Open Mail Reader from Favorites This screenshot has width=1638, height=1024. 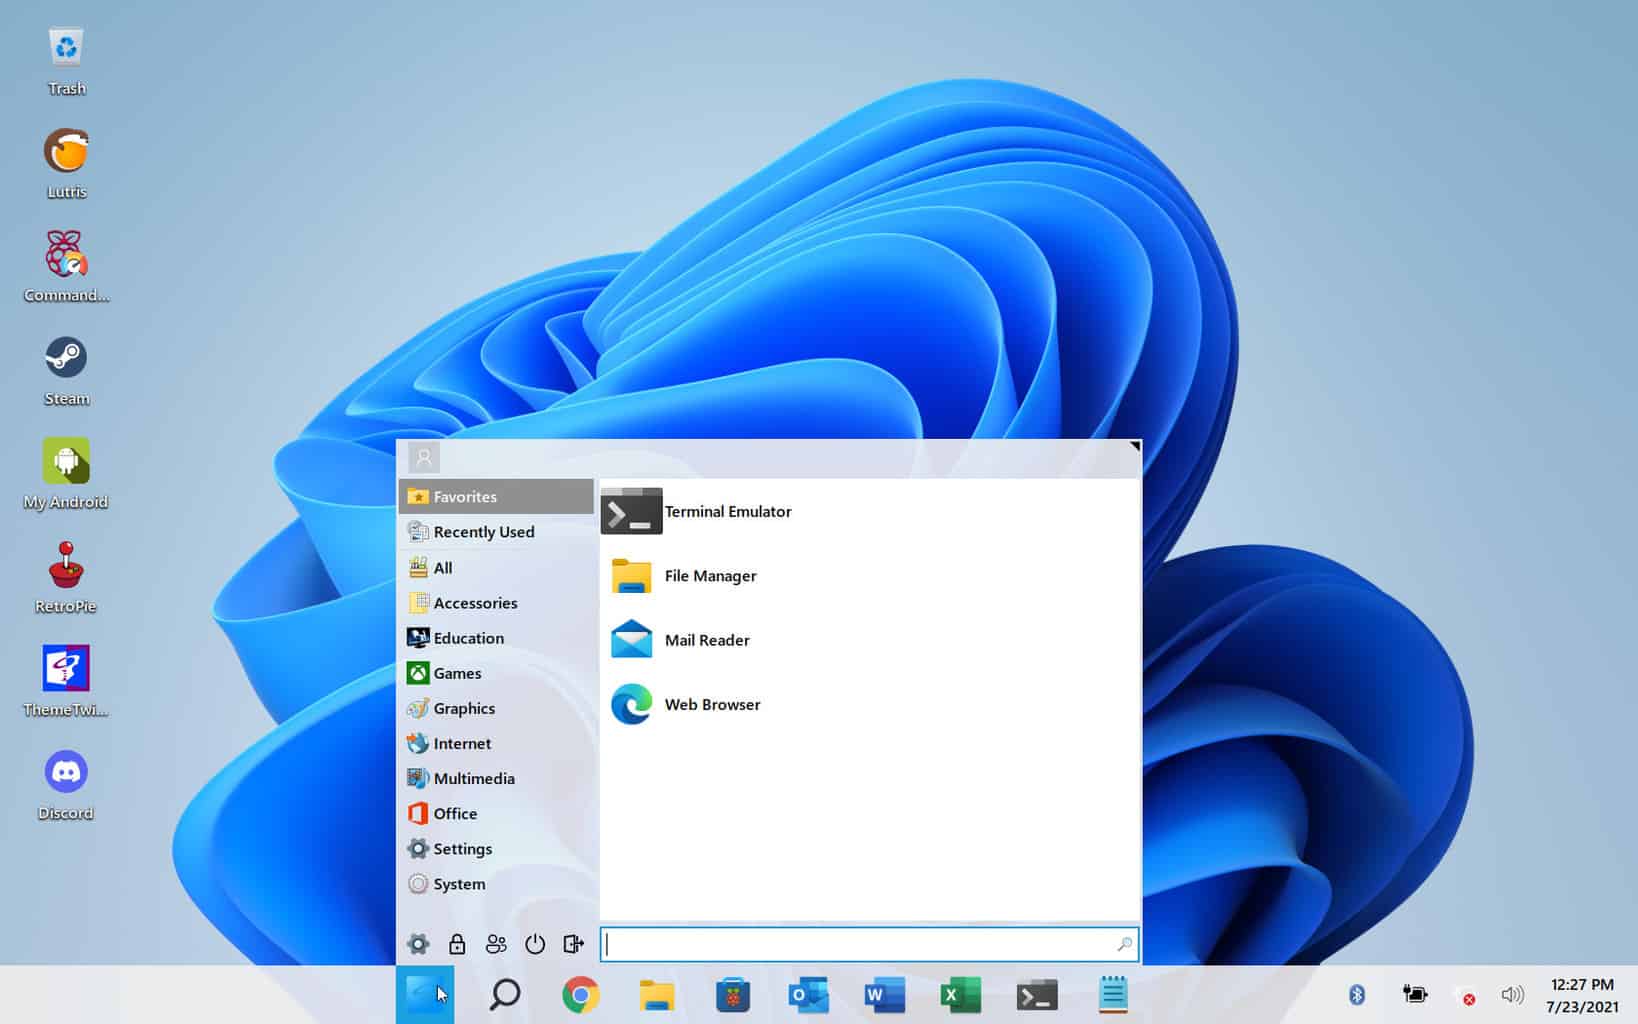[870, 640]
